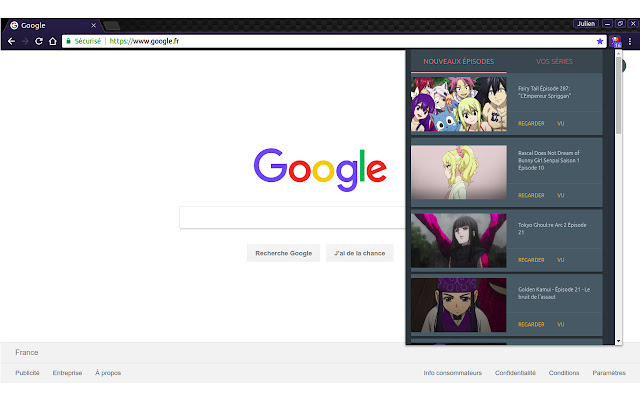Screen dimensions: 640x400
Task: Click the Google search input field
Action: pos(292,218)
